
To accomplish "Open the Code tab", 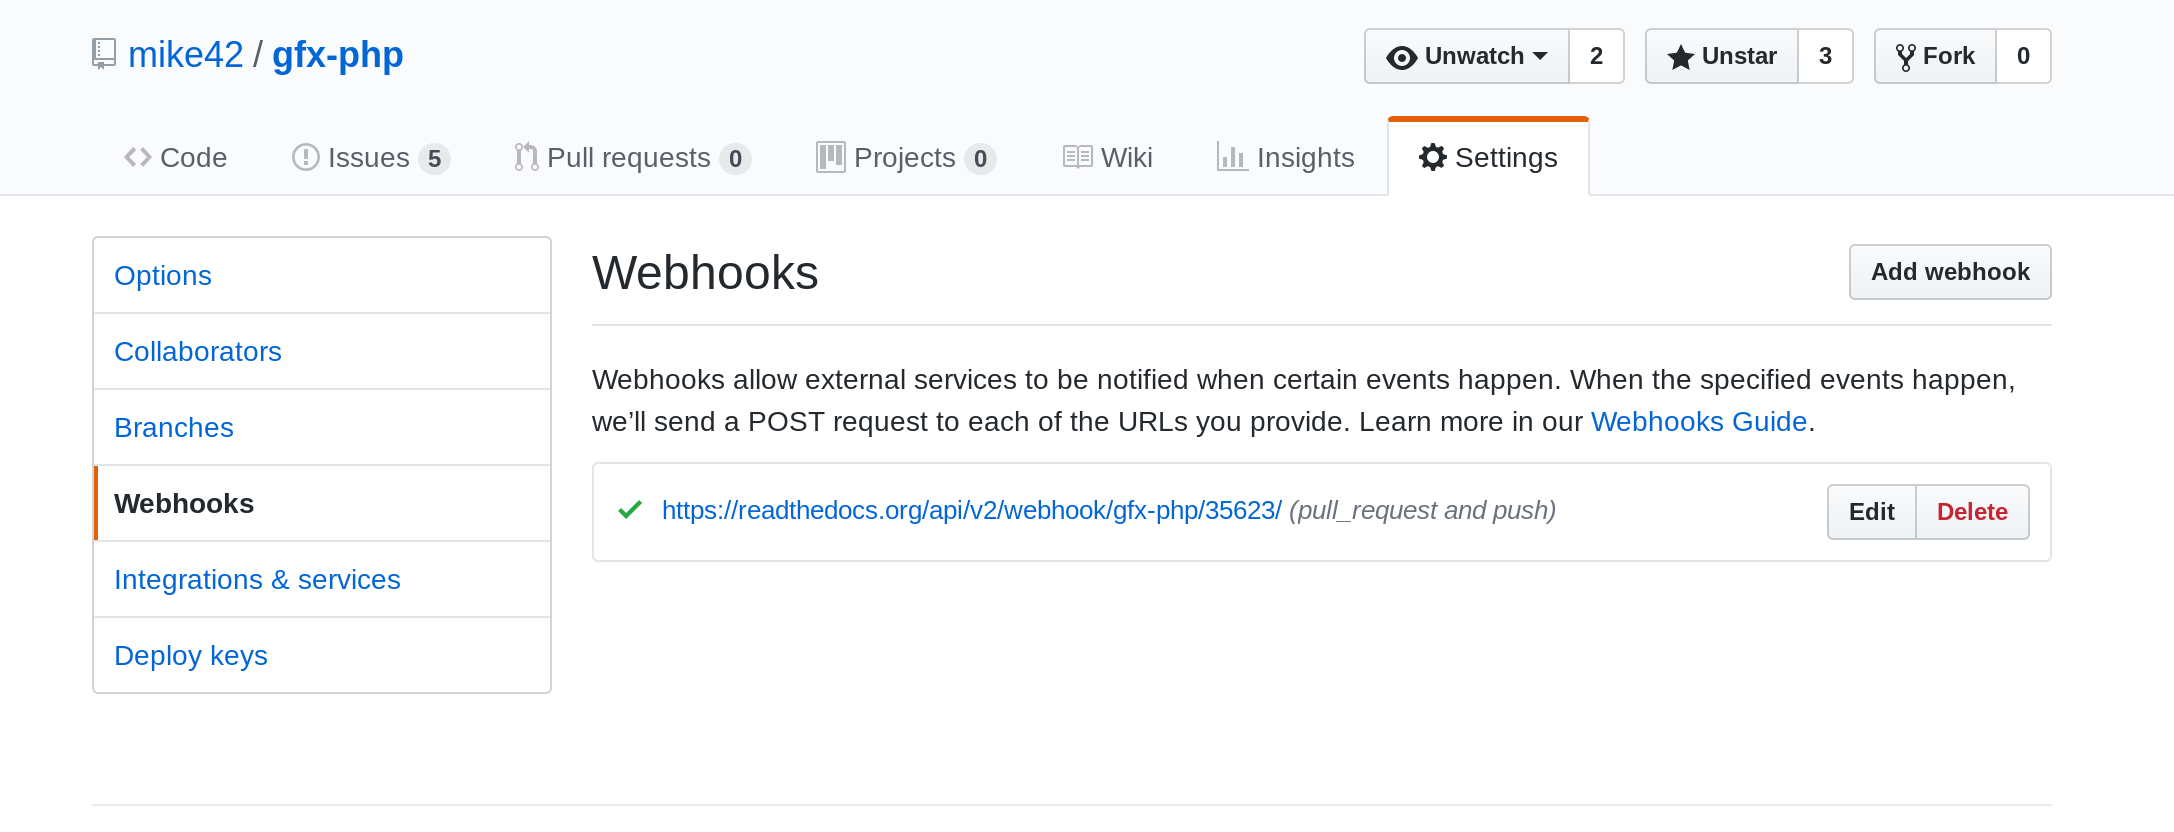I will pyautogui.click(x=176, y=158).
